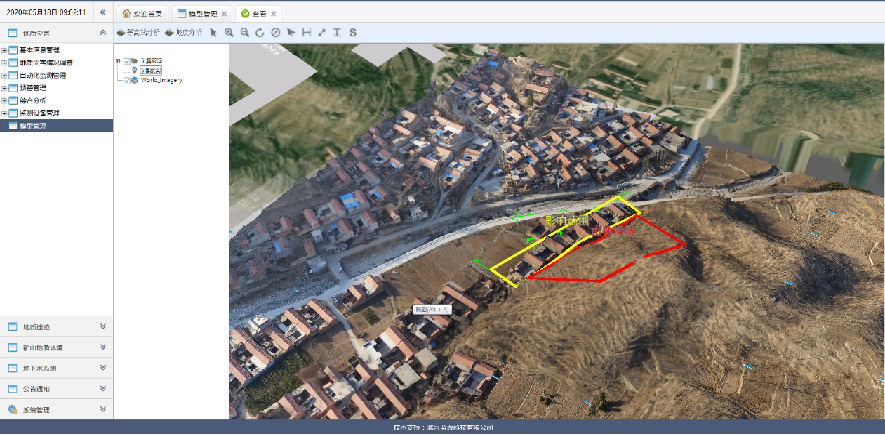This screenshot has height=435, width=885.
Task: Click the gear icon beside 系统管理
Action: (12, 410)
